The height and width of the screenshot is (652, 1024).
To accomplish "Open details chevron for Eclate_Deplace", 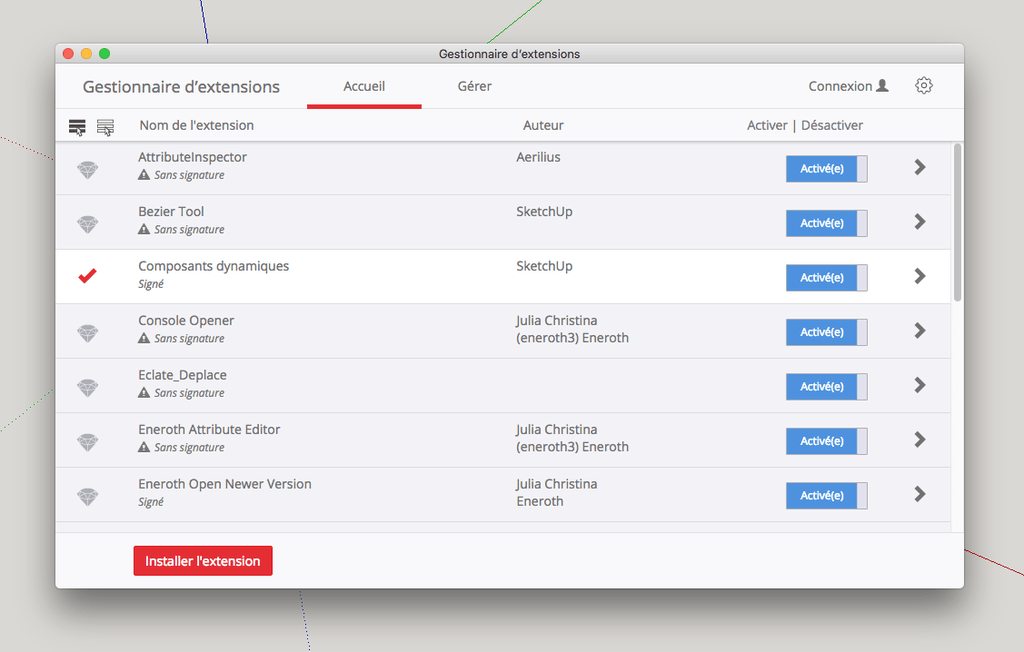I will coord(920,385).
